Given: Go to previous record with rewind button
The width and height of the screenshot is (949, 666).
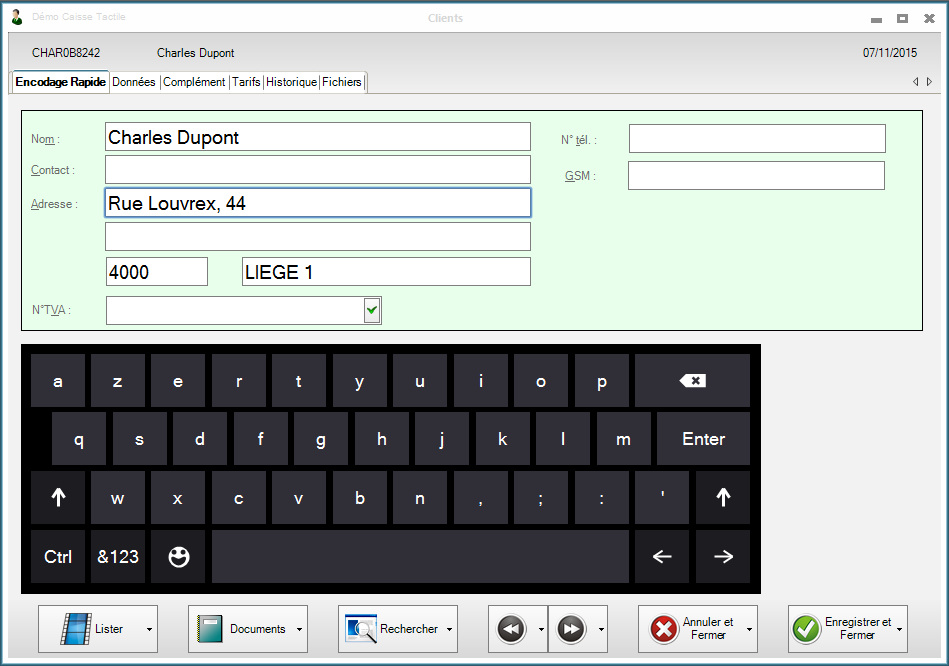Looking at the screenshot, I should click(511, 629).
